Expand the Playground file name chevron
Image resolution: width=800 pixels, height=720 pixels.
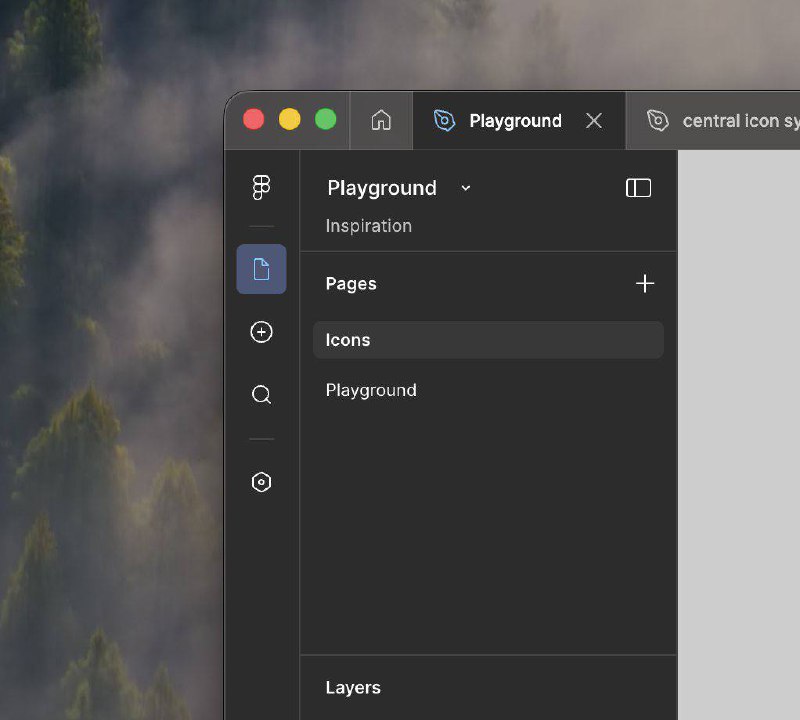pyautogui.click(x=465, y=188)
